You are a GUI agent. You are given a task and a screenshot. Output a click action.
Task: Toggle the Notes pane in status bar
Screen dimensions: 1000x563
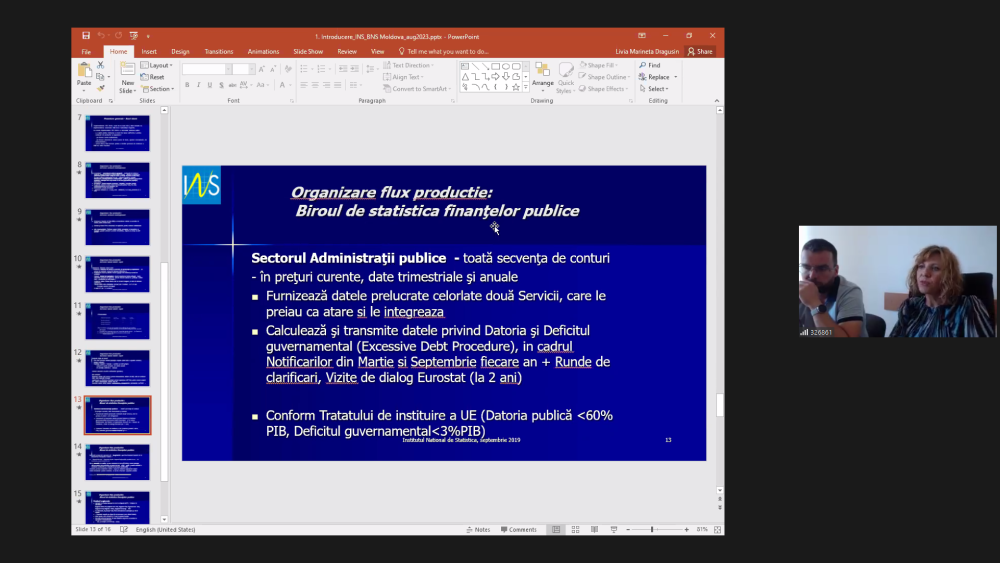(x=478, y=529)
